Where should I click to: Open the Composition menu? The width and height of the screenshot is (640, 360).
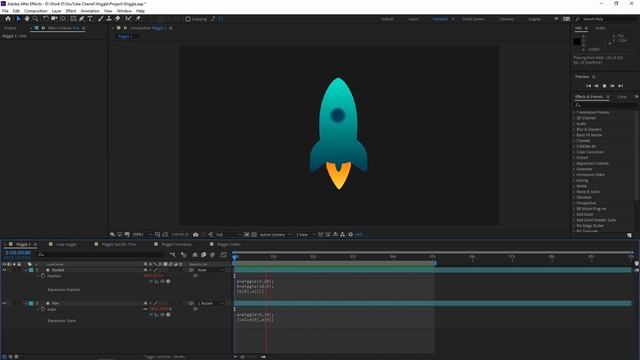coord(36,11)
